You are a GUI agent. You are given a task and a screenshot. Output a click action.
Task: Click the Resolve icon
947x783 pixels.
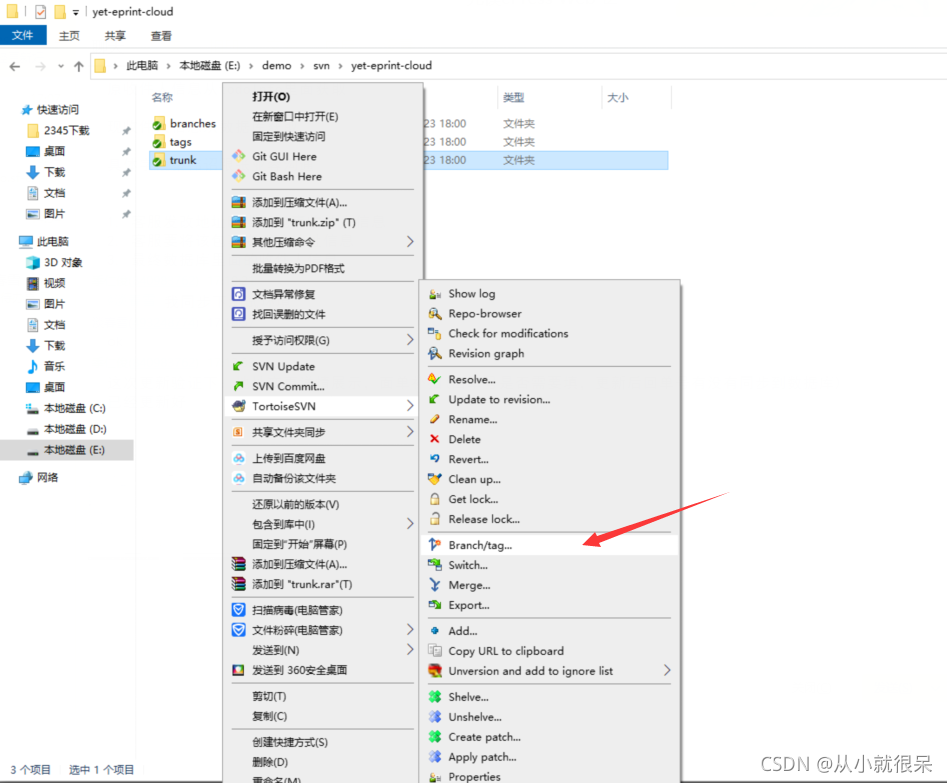click(435, 379)
